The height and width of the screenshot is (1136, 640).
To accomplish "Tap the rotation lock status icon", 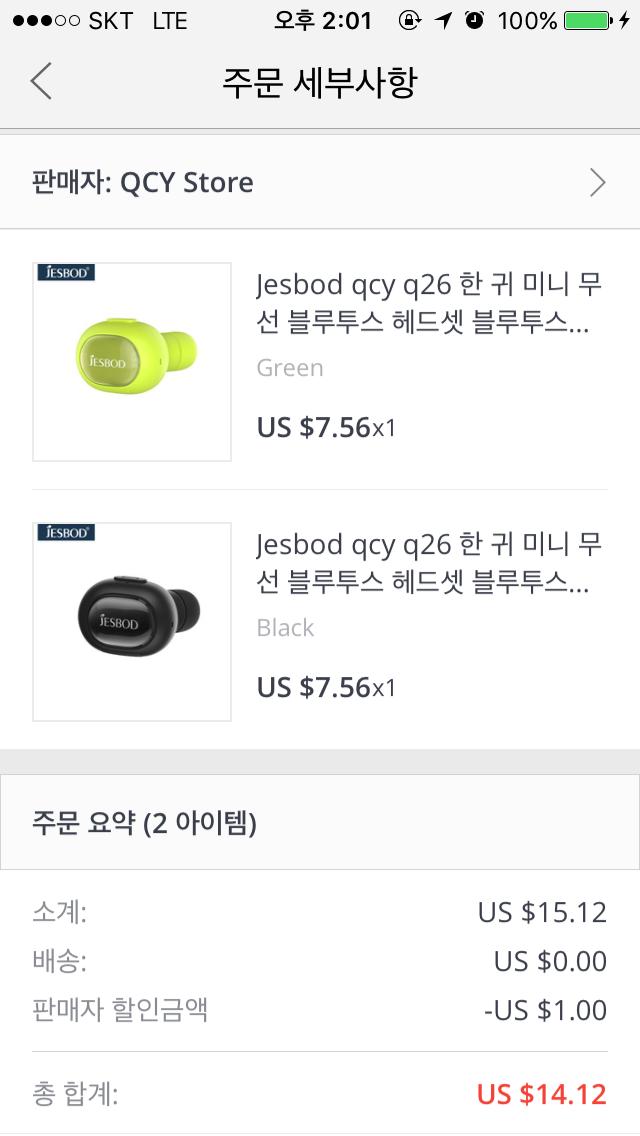I will (409, 21).
